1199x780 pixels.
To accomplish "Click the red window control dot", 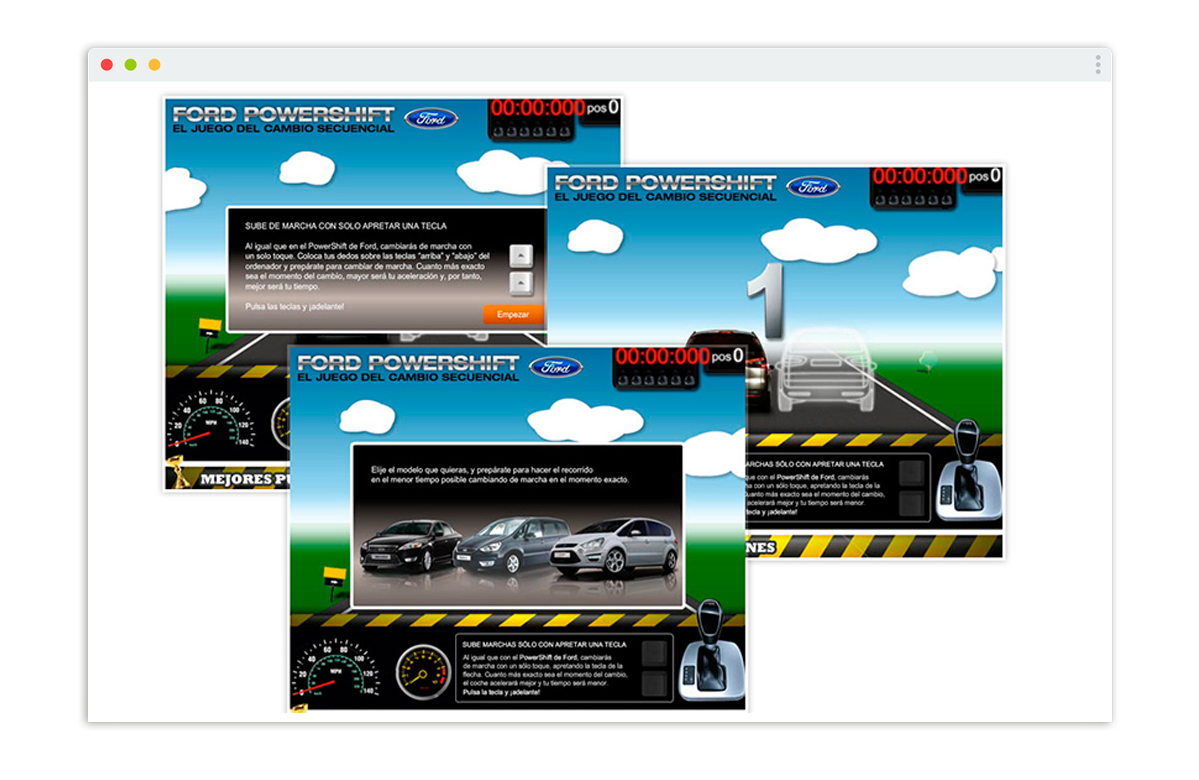I will [107, 65].
